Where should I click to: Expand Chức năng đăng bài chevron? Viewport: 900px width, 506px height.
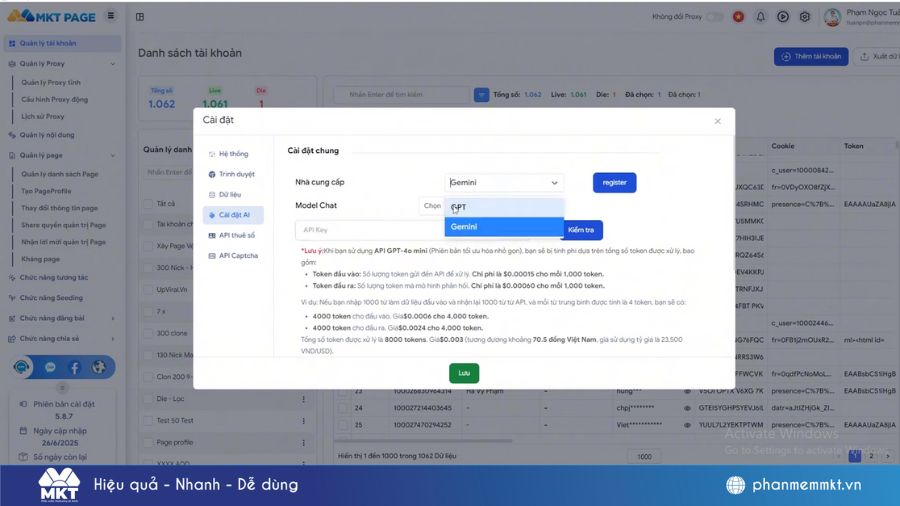[112, 318]
